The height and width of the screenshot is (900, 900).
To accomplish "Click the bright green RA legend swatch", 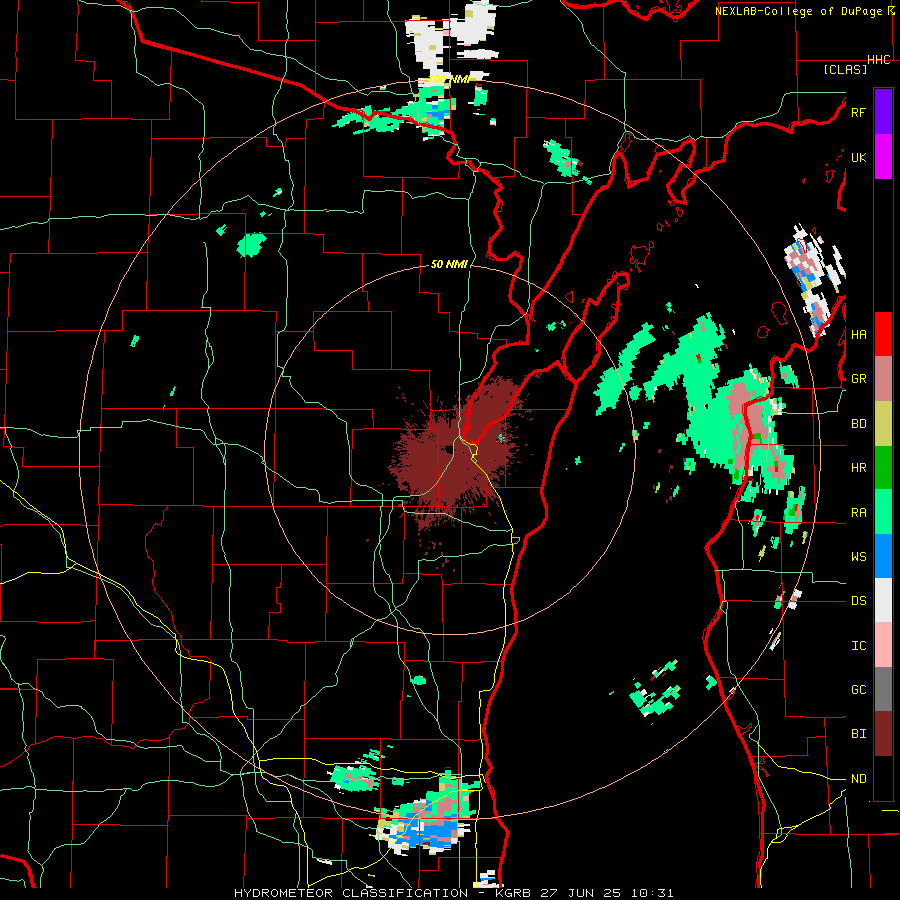I will [x=883, y=512].
